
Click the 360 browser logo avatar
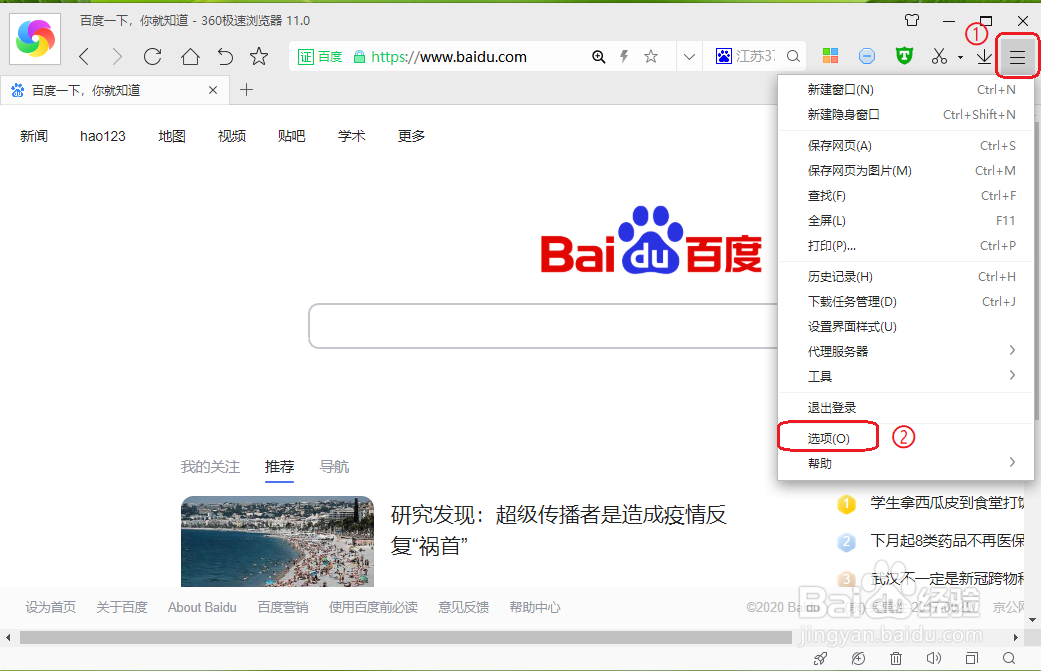point(35,38)
